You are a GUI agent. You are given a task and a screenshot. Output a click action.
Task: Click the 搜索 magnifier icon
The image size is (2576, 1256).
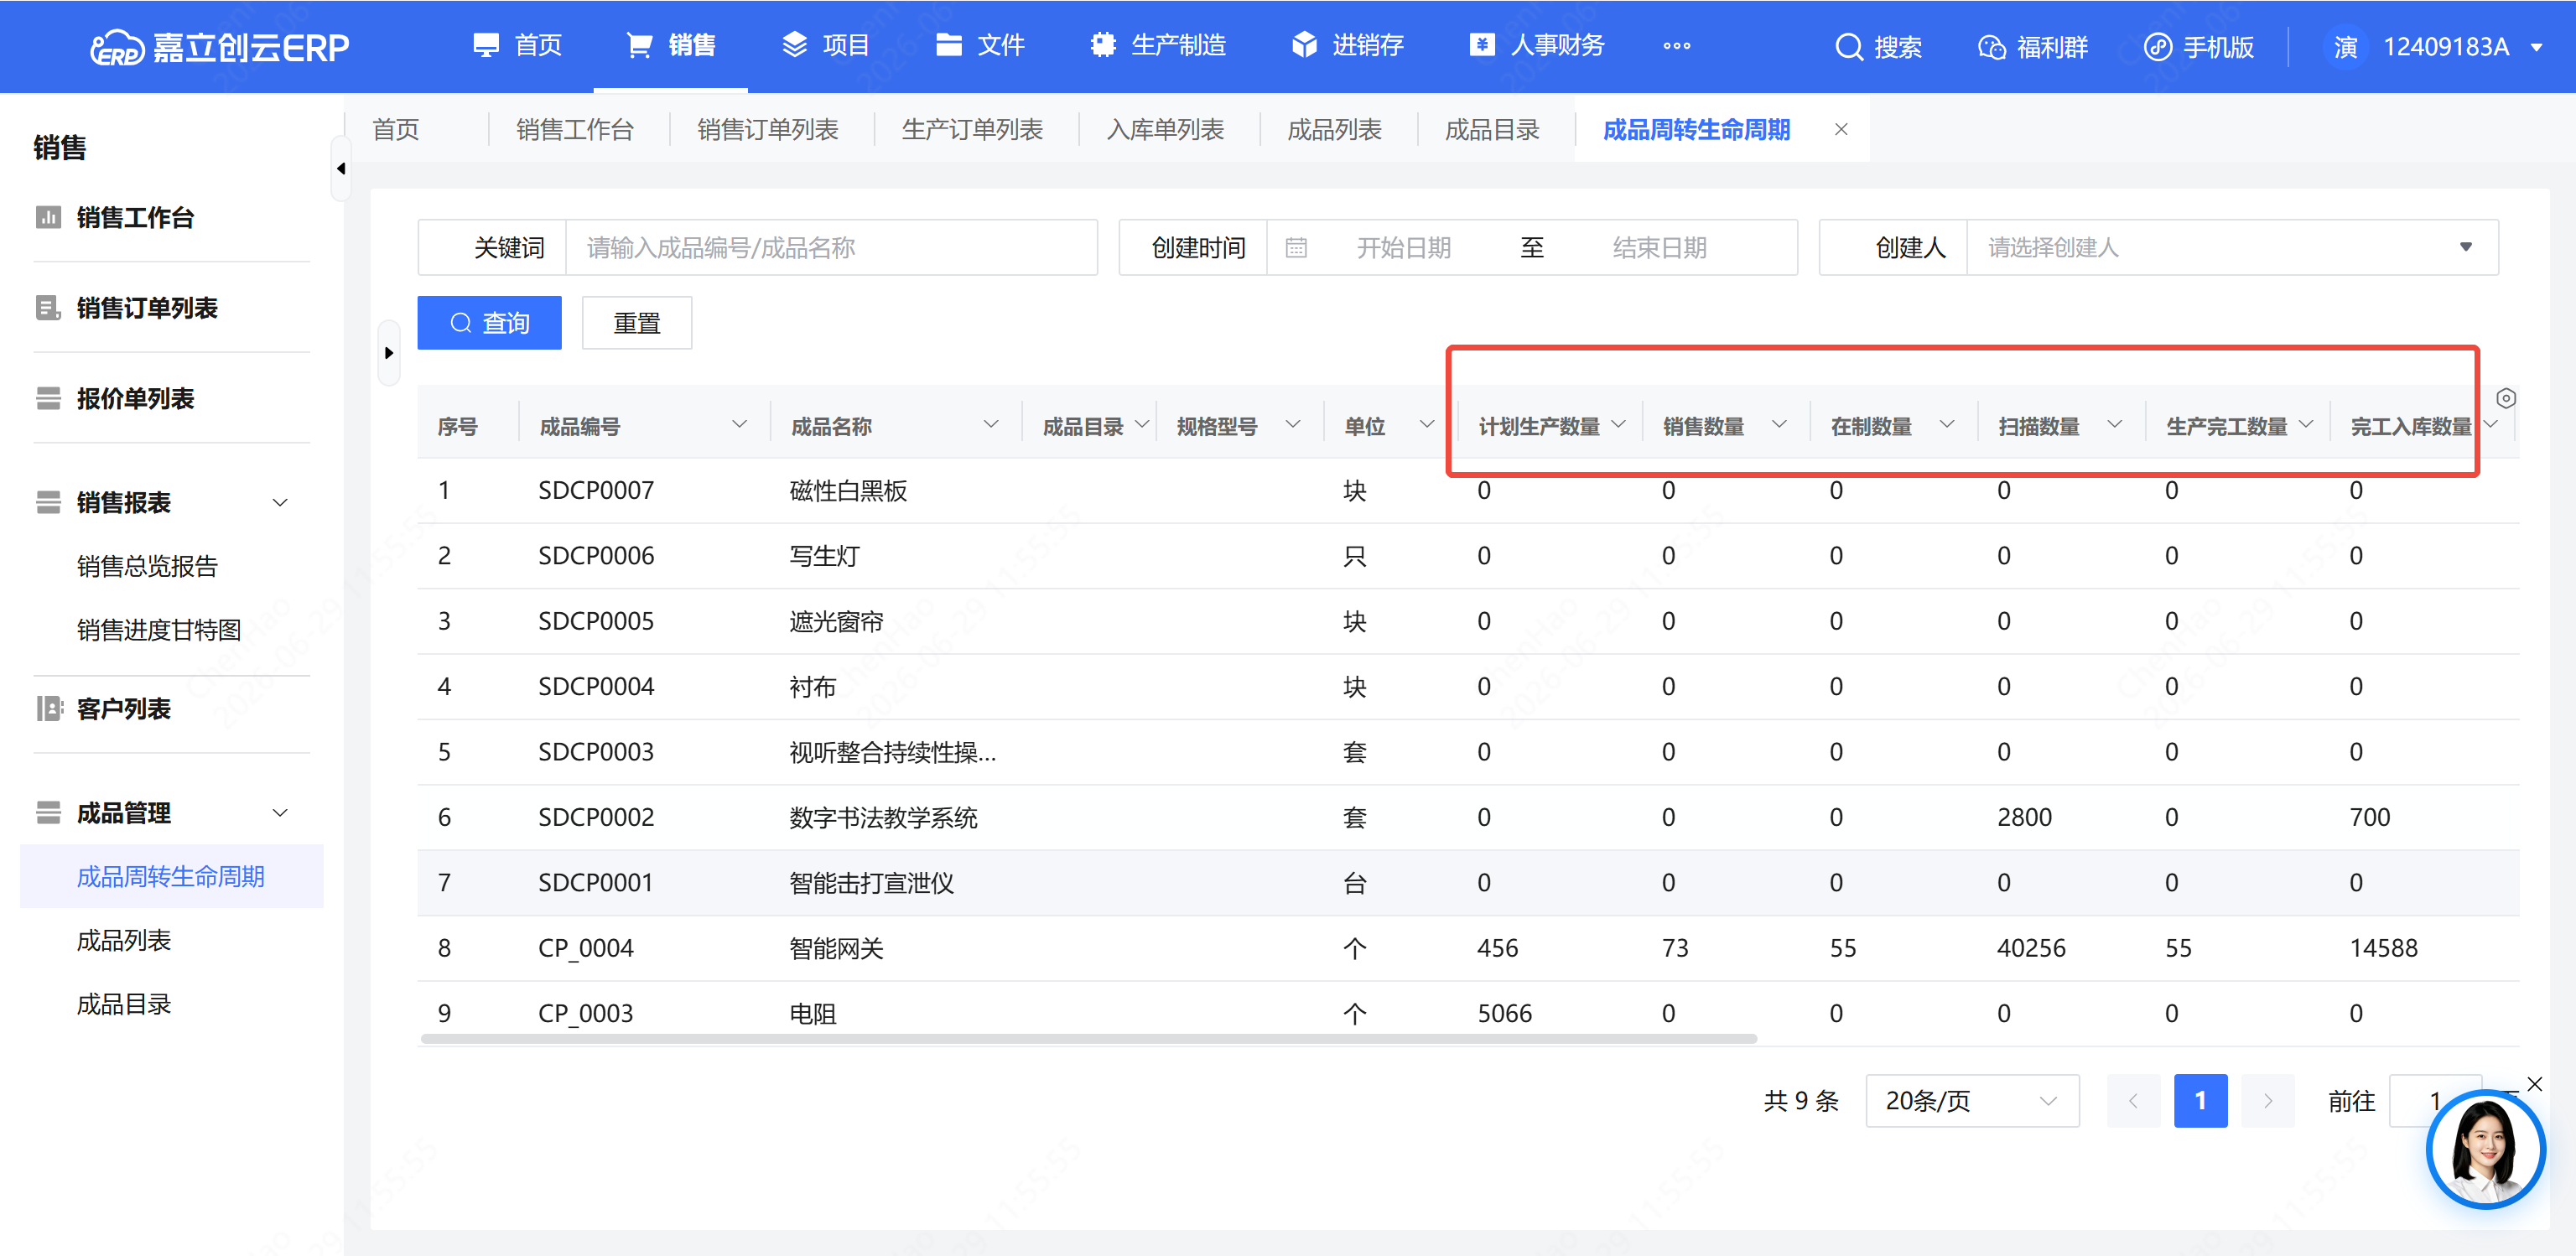tap(1848, 47)
